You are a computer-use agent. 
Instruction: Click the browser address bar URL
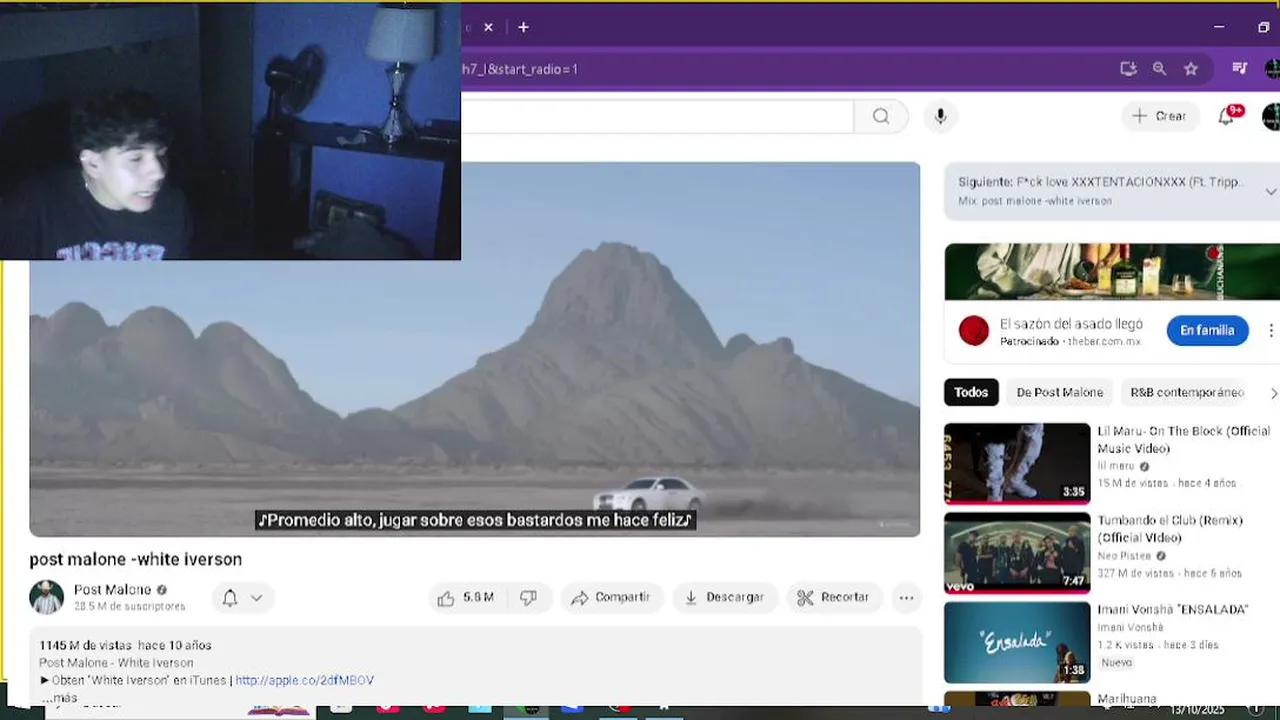click(x=520, y=69)
